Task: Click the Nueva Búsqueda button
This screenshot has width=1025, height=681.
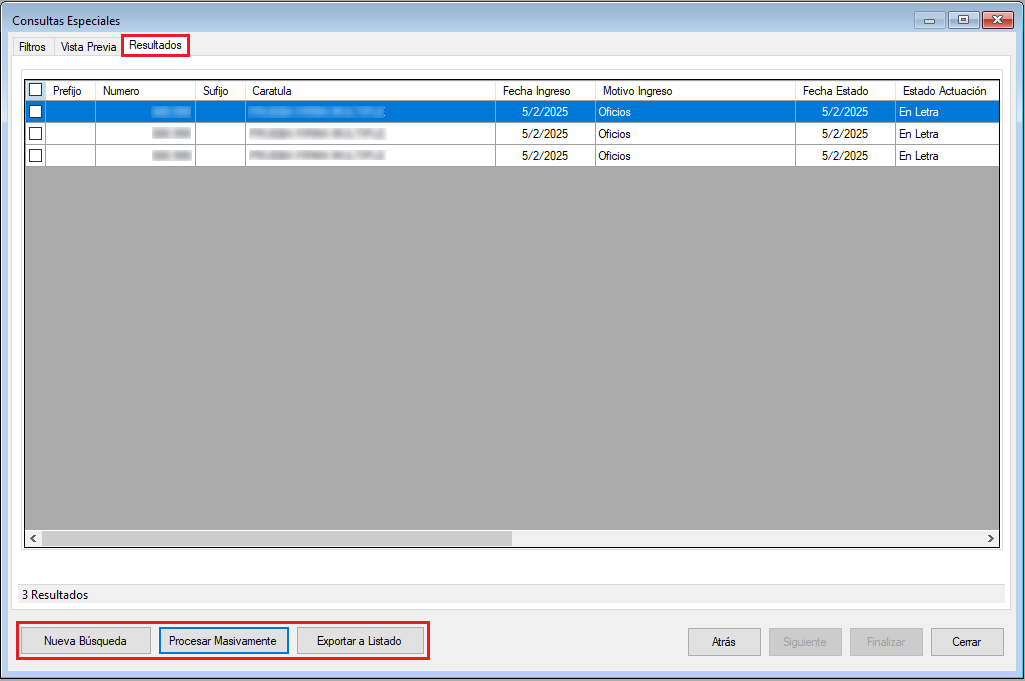Action: (x=85, y=641)
